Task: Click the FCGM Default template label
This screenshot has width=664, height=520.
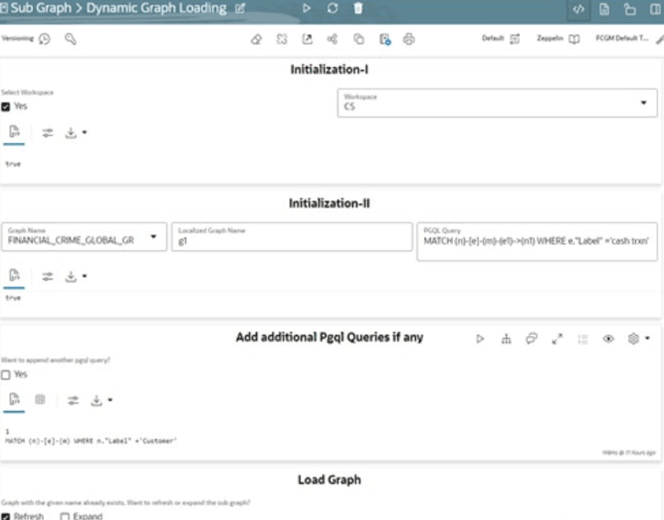Action: pos(622,38)
